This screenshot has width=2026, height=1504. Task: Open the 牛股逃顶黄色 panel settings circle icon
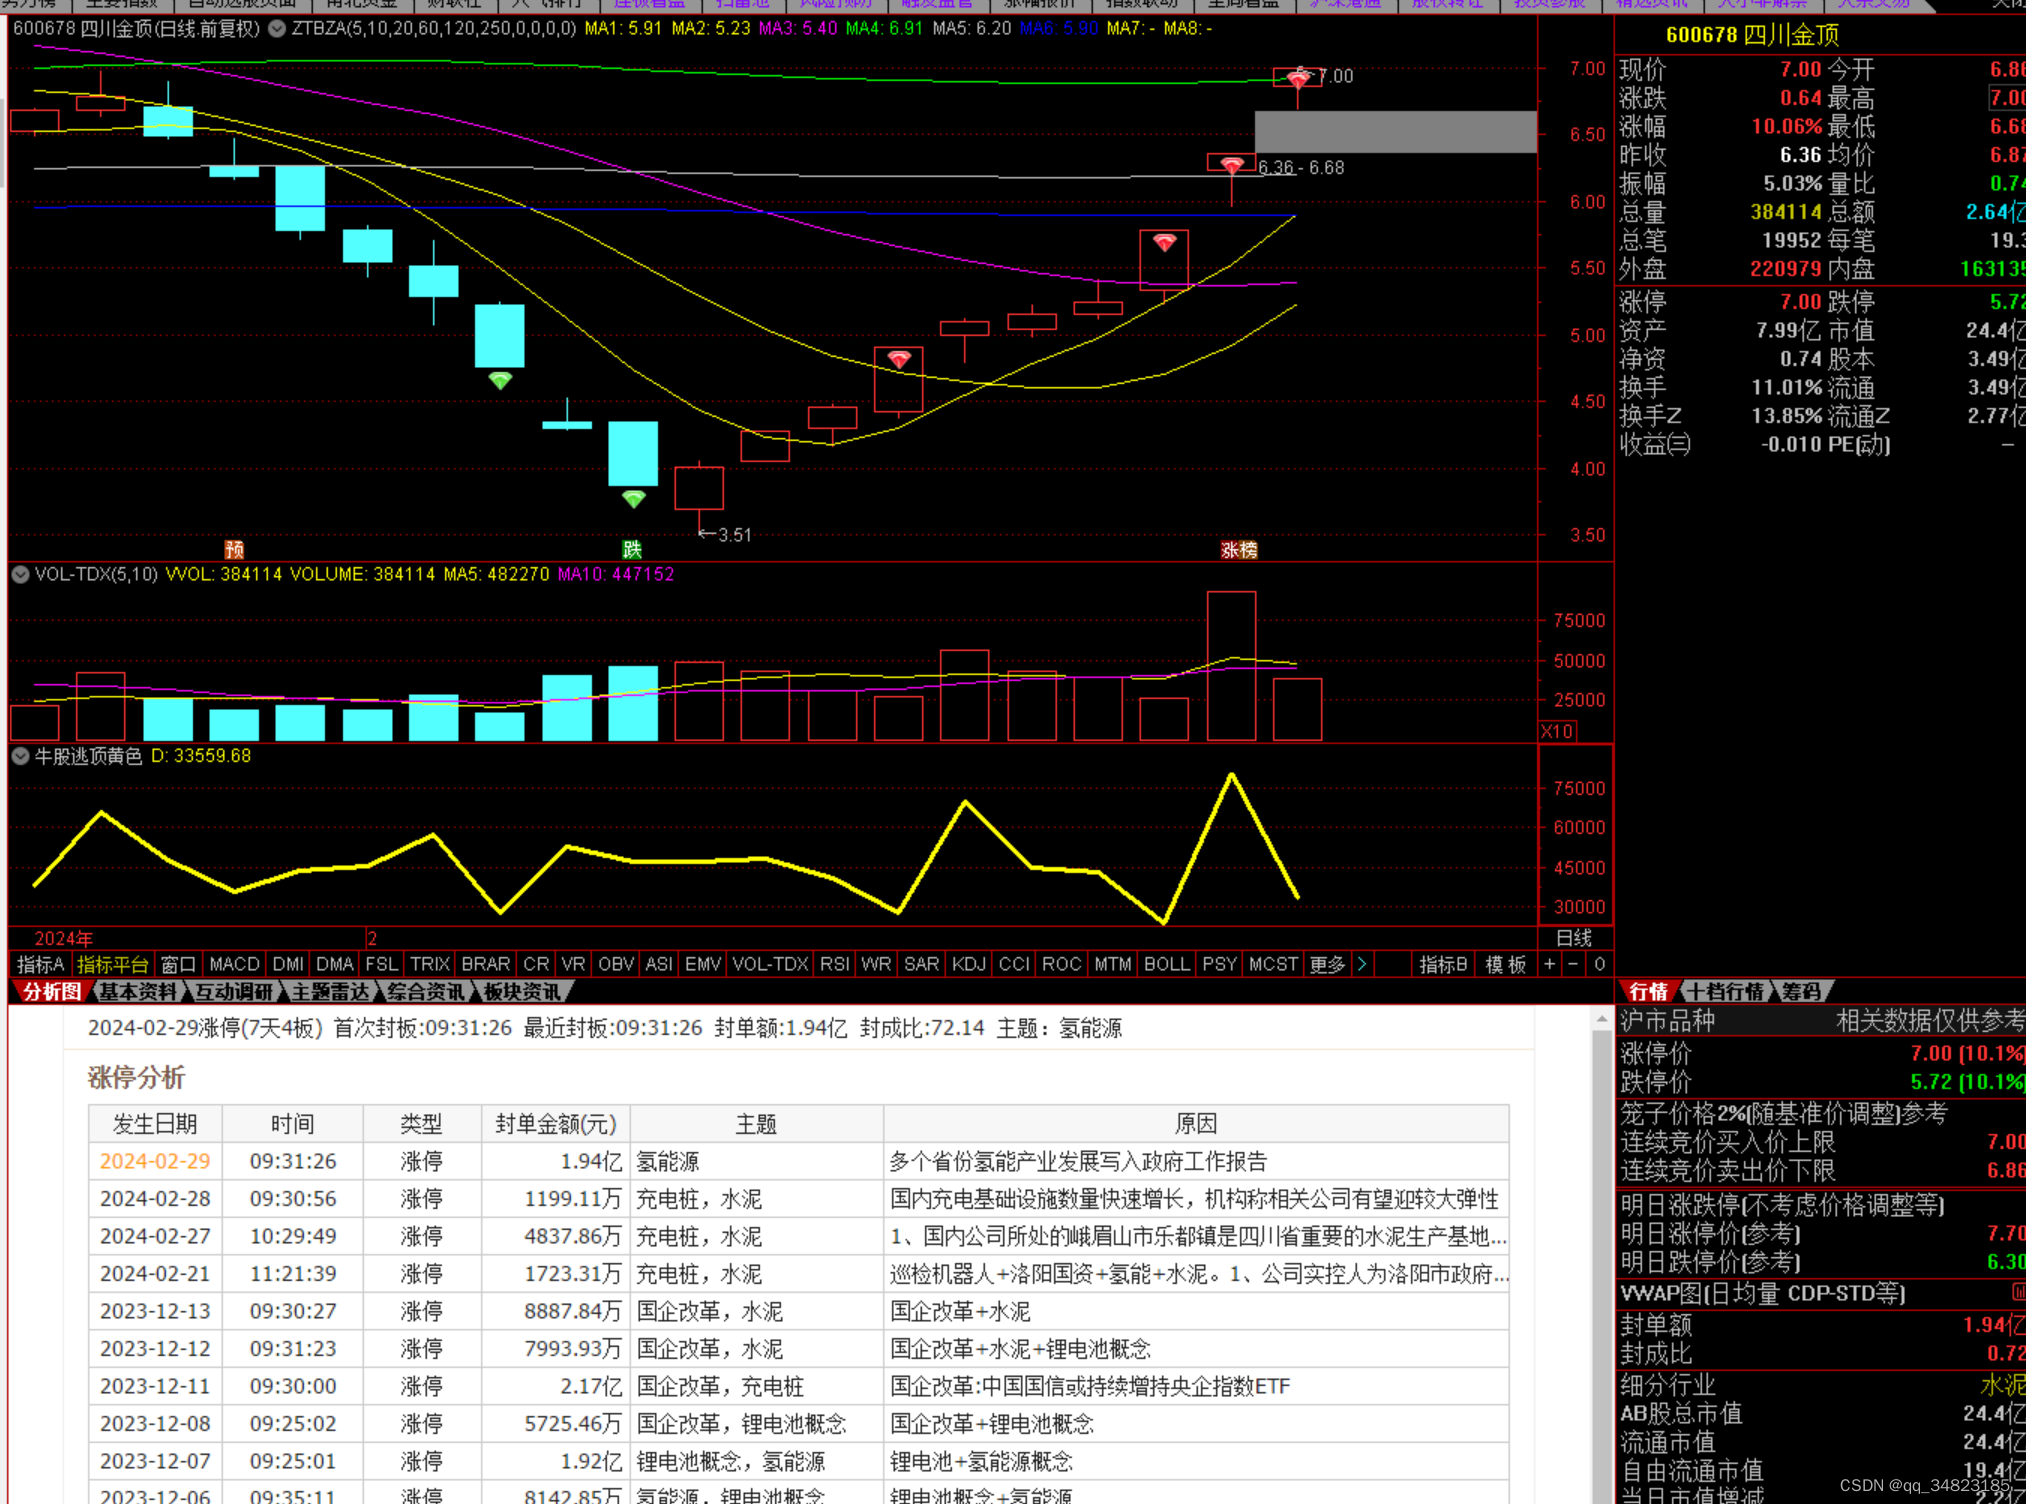[x=20, y=756]
